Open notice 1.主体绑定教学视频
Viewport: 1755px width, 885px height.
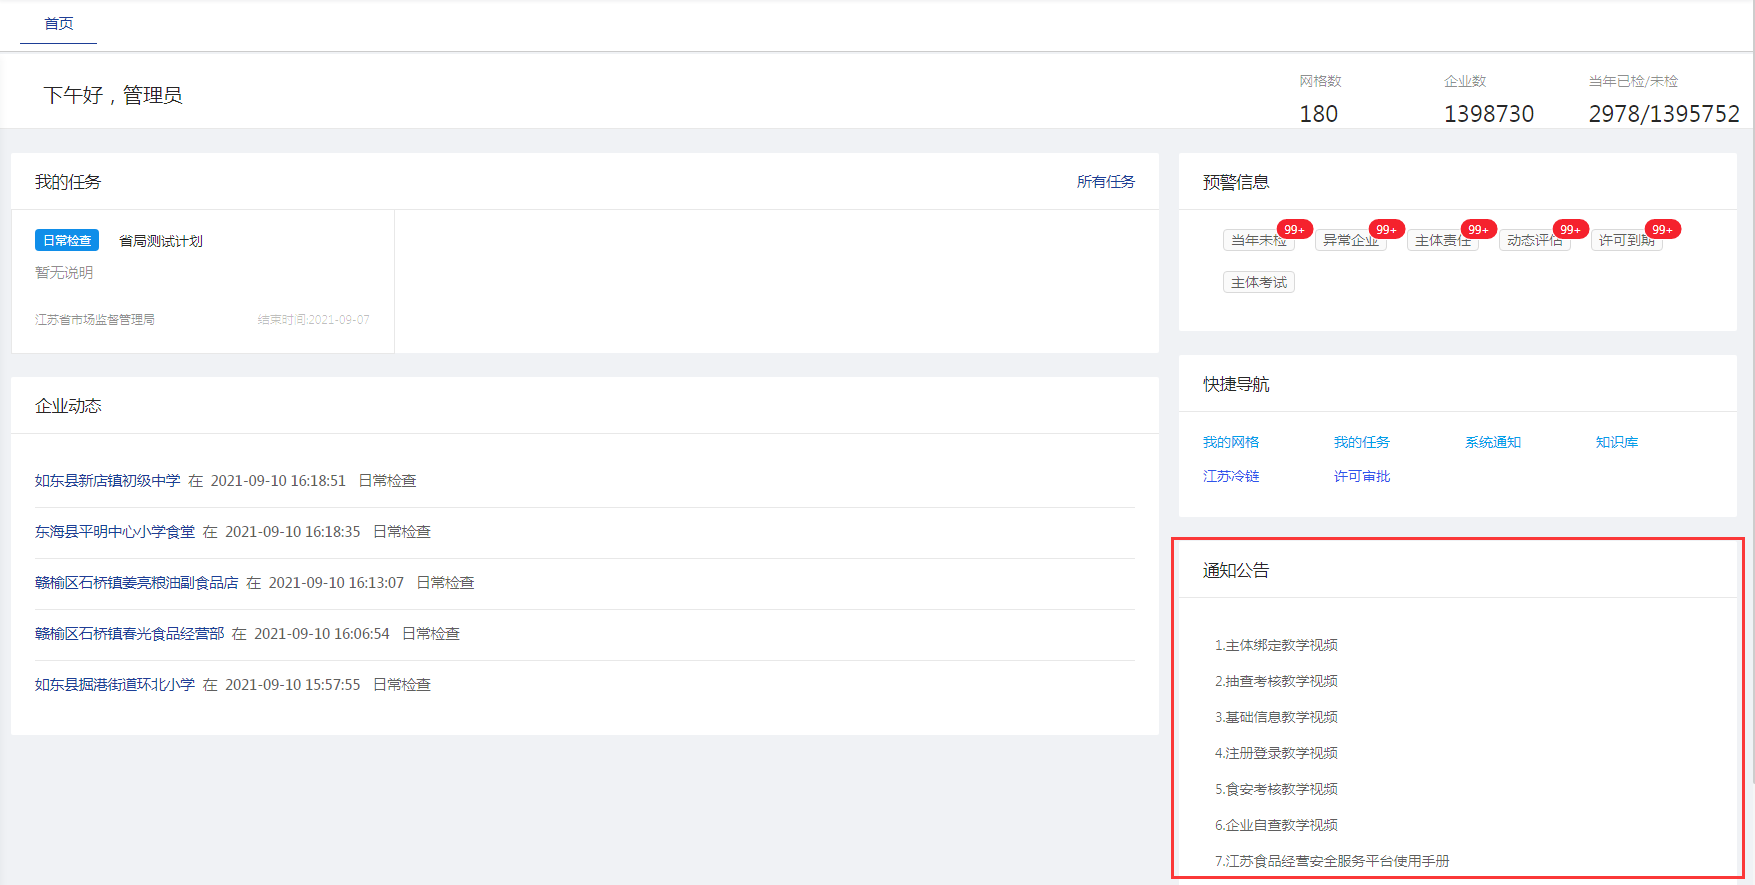pos(1276,645)
